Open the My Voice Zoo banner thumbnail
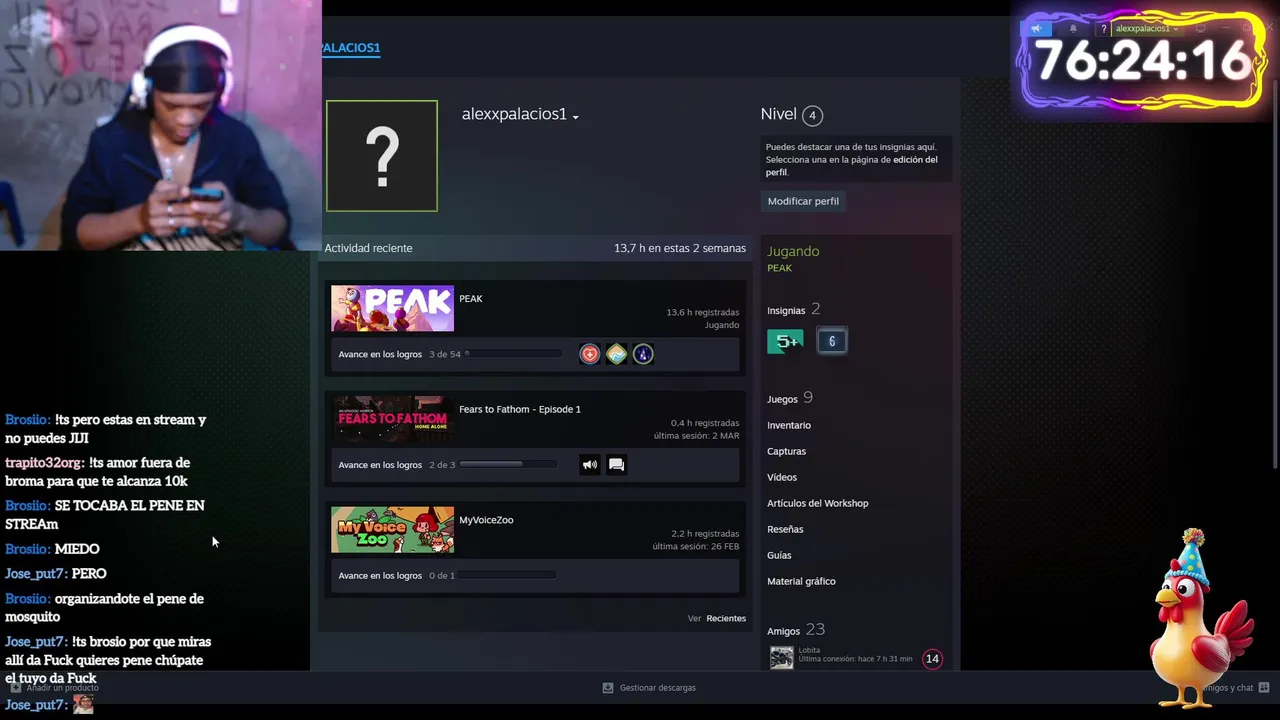The image size is (1280, 720). pyautogui.click(x=392, y=530)
